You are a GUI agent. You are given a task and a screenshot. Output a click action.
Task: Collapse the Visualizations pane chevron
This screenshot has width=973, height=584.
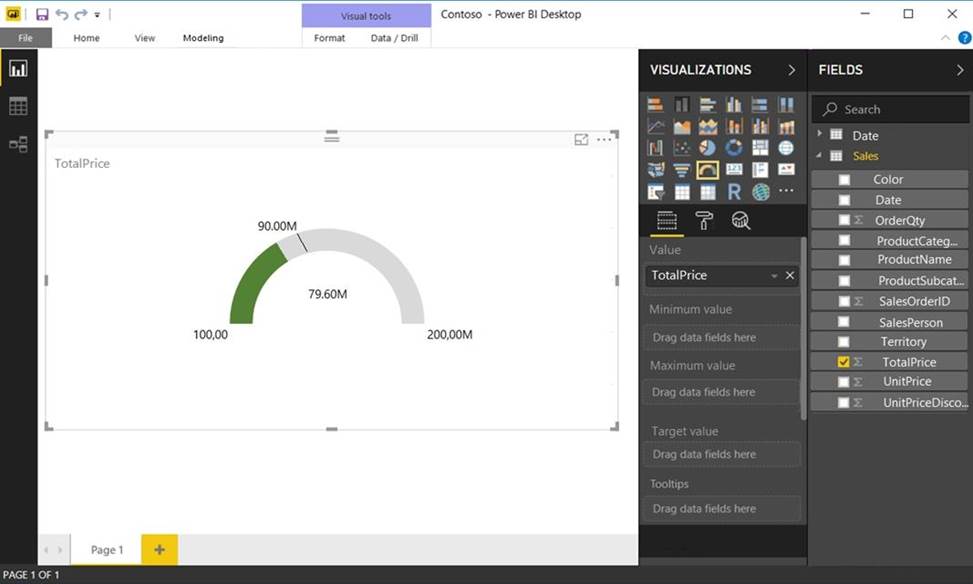click(791, 70)
